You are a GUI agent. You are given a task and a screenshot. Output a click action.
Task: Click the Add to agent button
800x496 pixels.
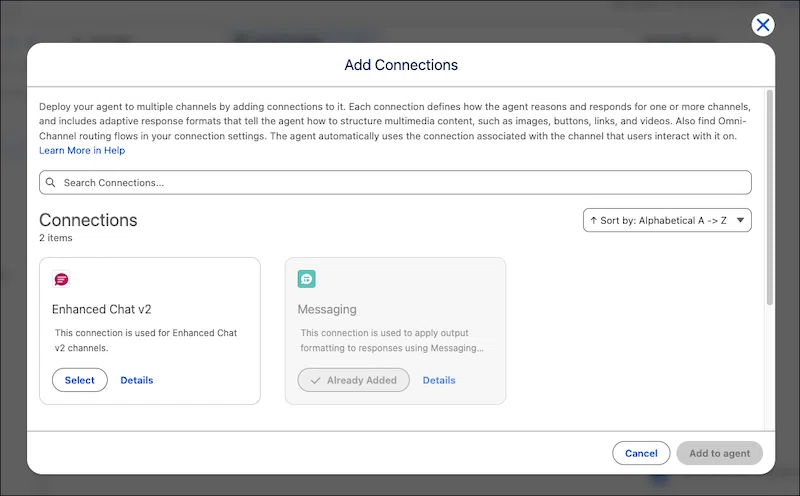[x=719, y=453]
